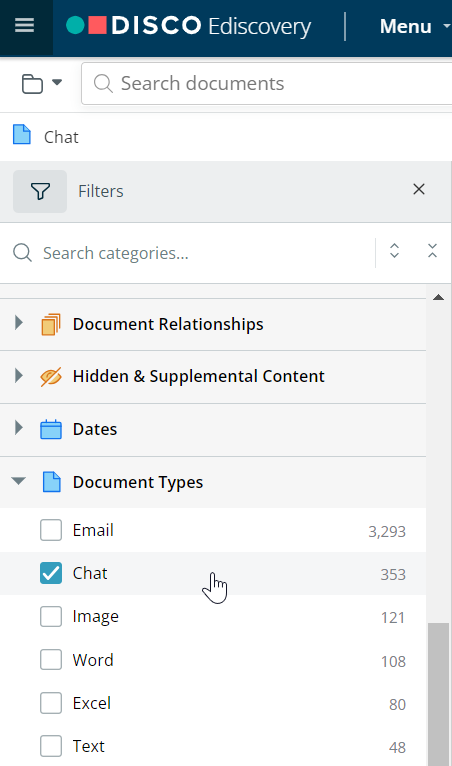The height and width of the screenshot is (766, 452).
Task: Check the Image document type checkbox
Action: [x=51, y=617]
